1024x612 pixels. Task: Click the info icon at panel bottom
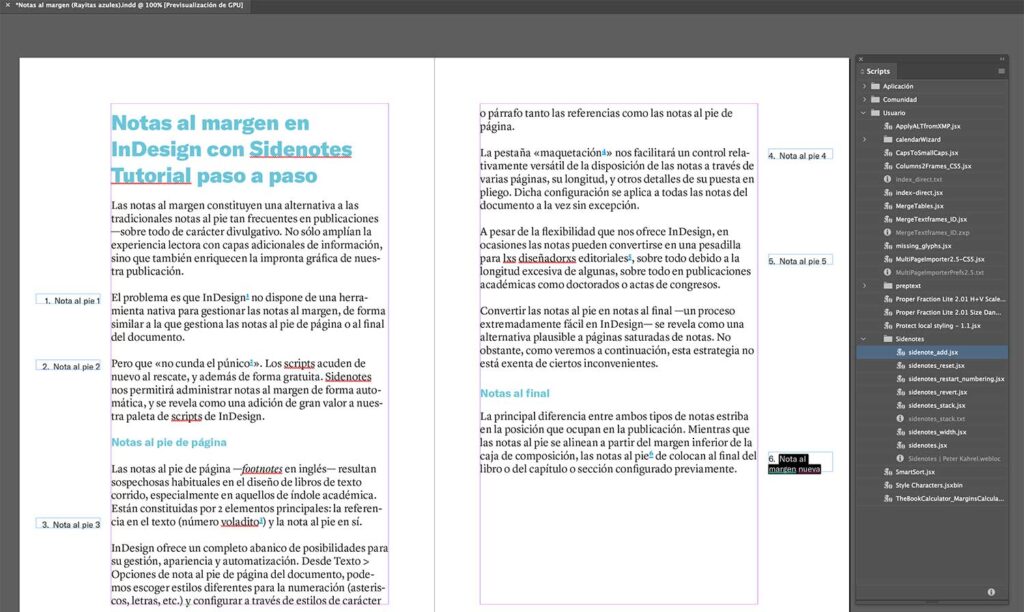[990, 592]
